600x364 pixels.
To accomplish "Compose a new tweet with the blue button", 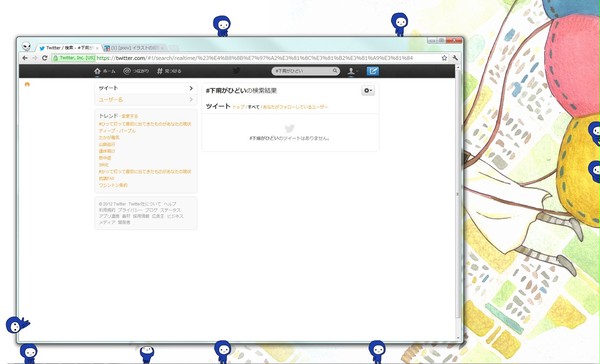I will 373,71.
